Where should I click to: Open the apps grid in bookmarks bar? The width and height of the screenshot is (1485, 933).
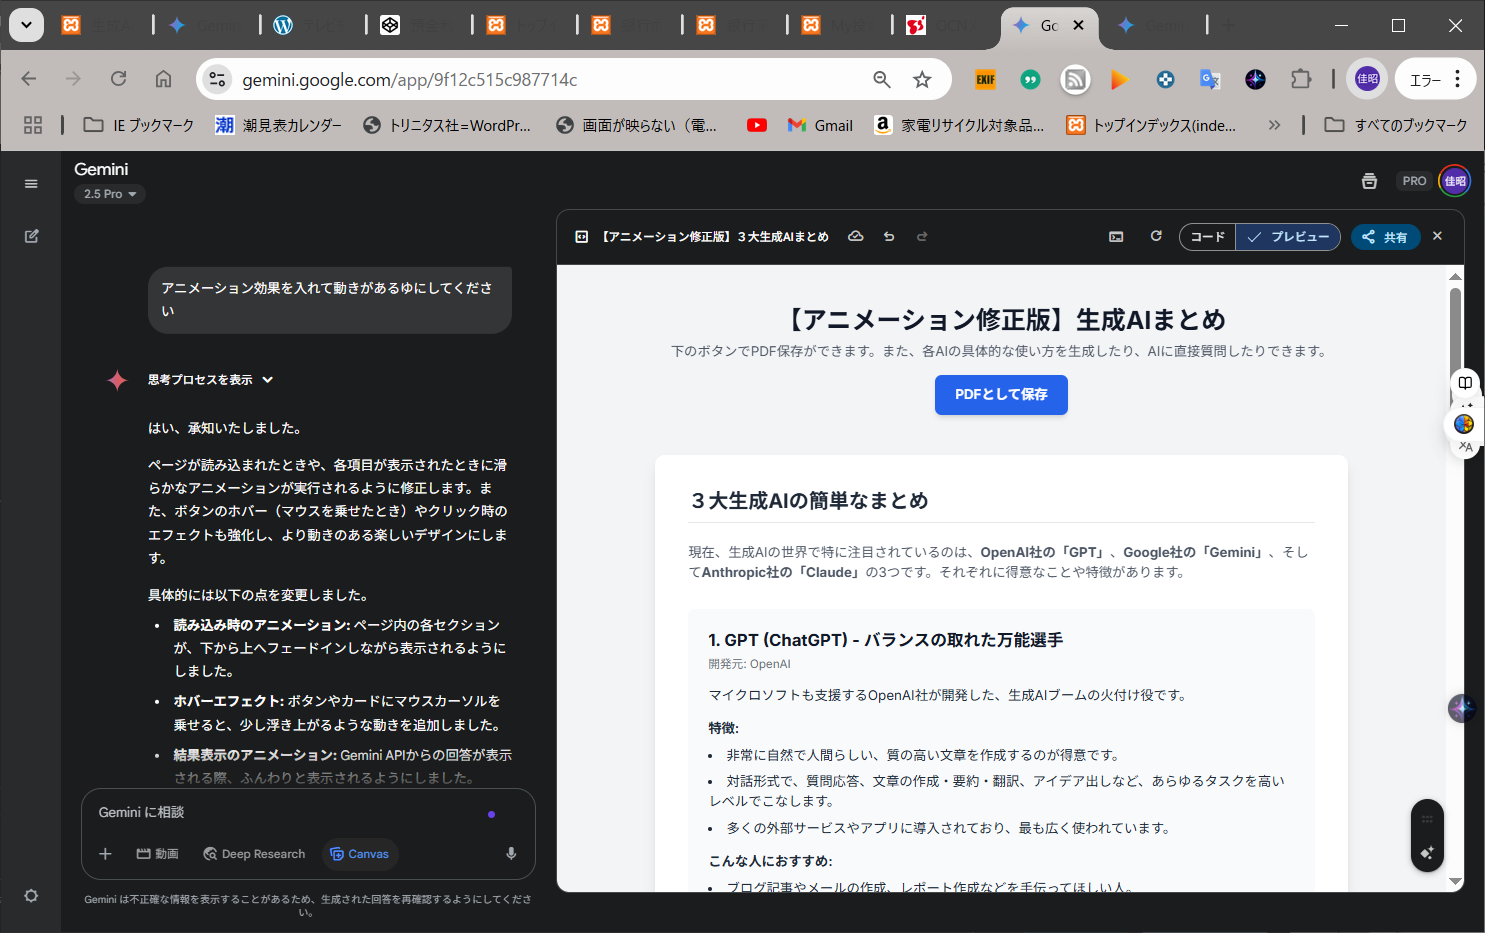(33, 125)
